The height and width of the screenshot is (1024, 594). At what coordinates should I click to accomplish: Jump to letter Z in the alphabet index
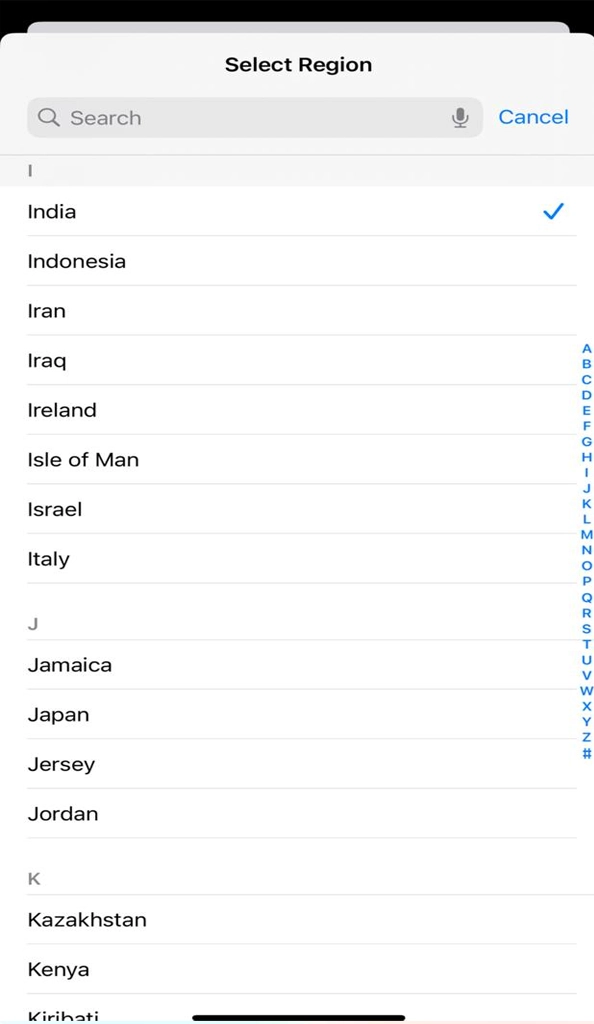click(x=586, y=737)
